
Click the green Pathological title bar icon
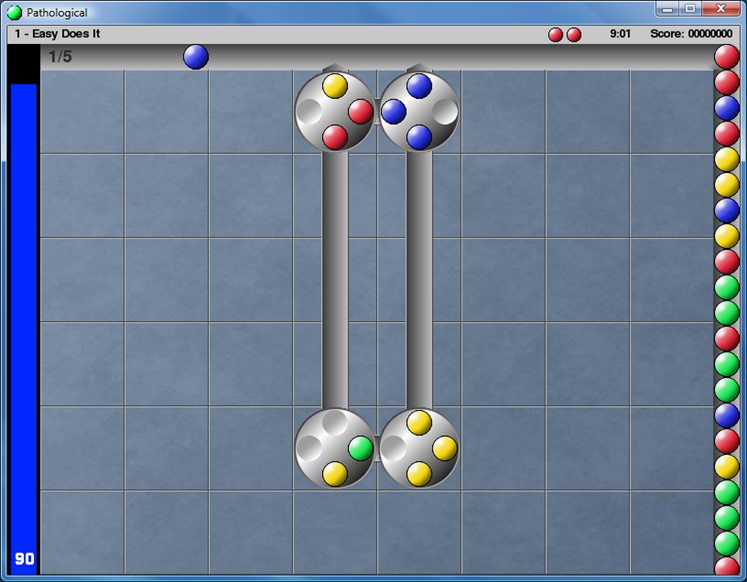click(14, 12)
